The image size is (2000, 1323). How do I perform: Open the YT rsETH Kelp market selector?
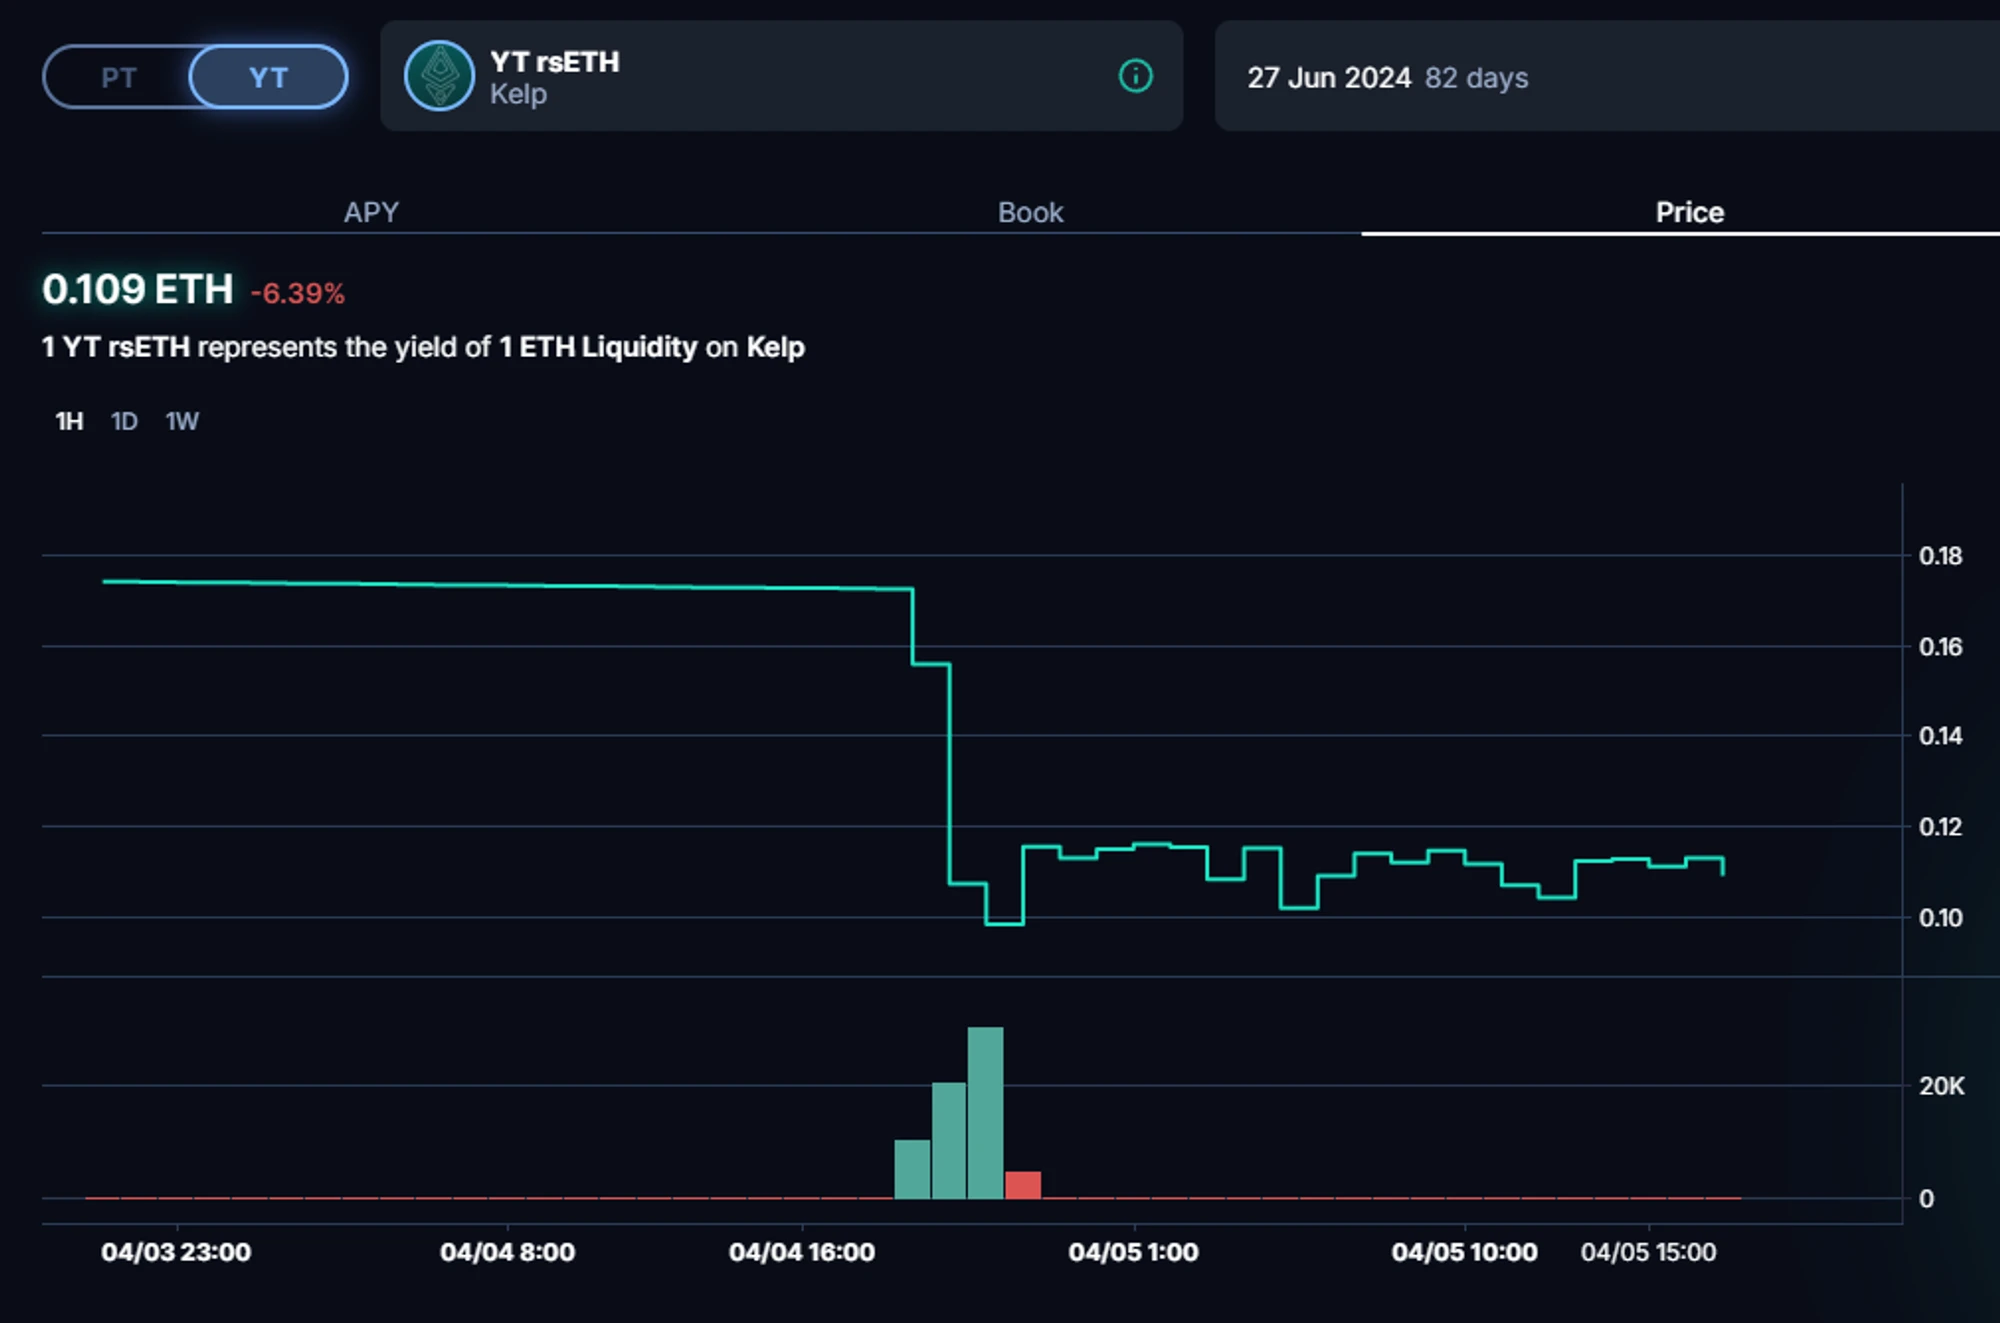click(781, 76)
